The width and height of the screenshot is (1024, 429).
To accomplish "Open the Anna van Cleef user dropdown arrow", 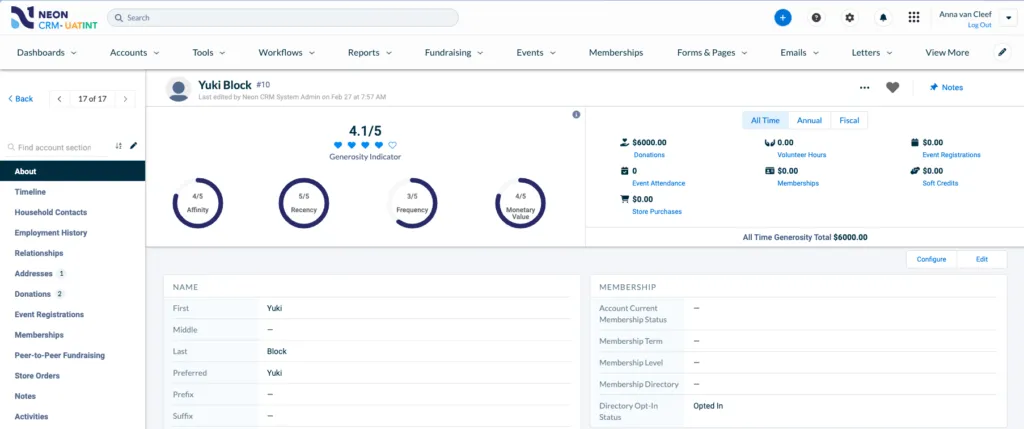I will point(1005,18).
